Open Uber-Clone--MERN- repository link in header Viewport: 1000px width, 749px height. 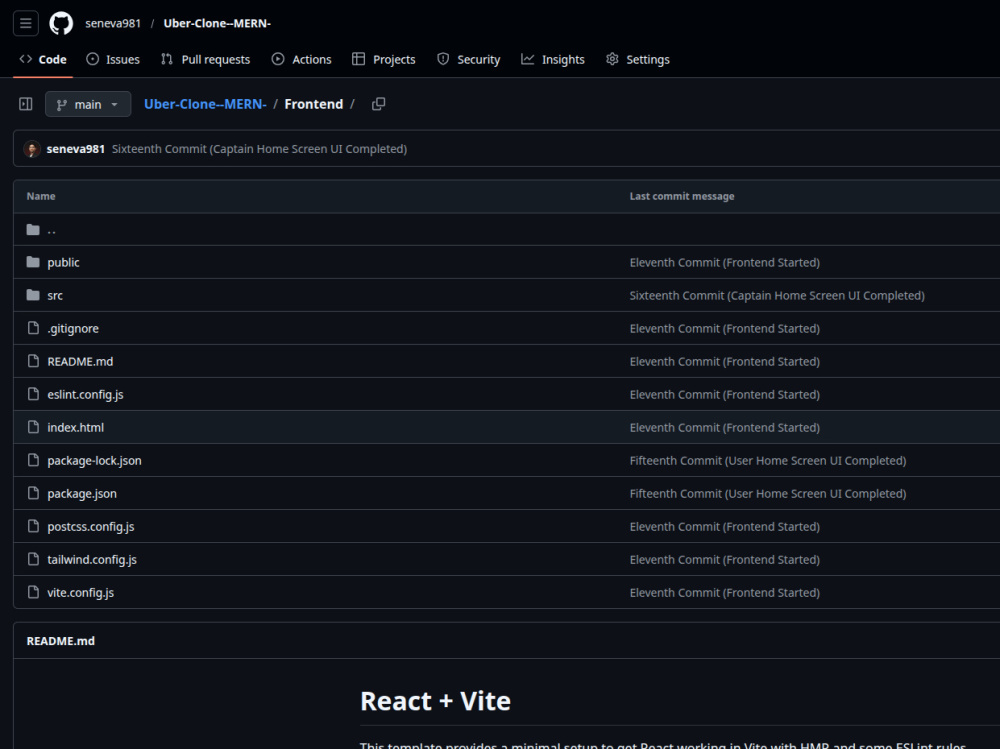tap(217, 24)
